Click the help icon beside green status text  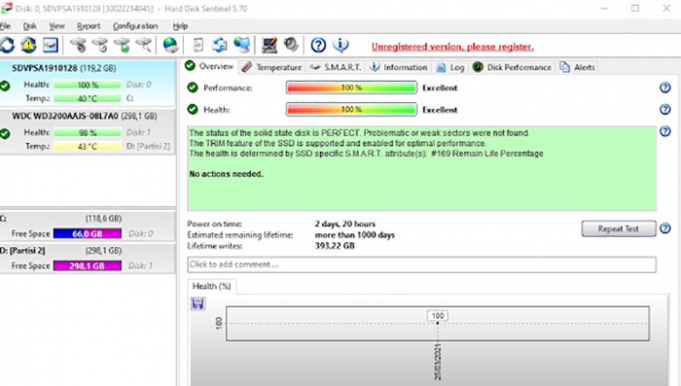pos(665,131)
